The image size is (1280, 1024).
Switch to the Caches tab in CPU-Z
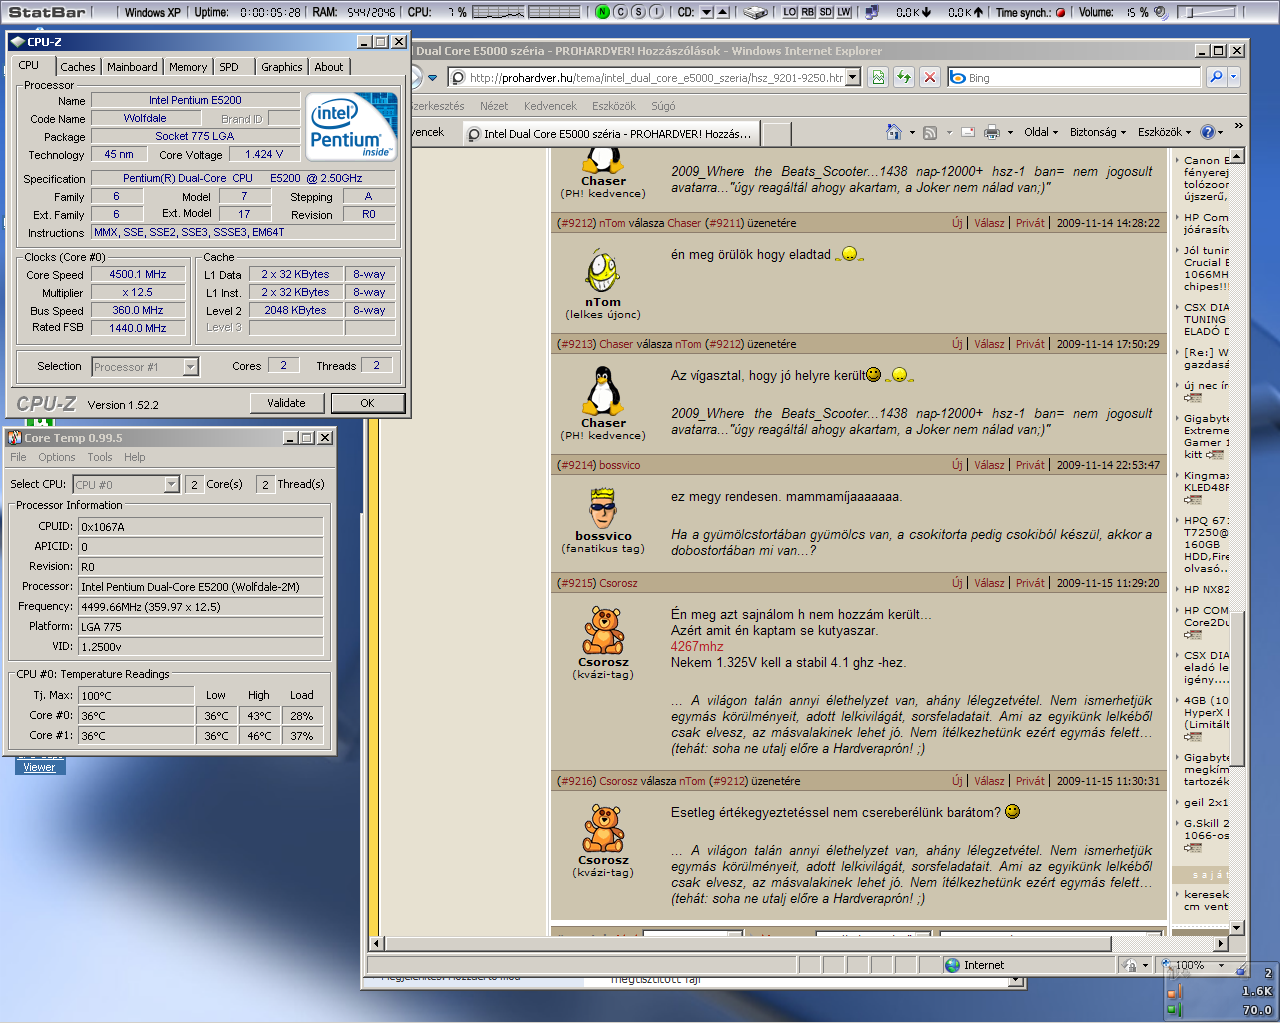tap(78, 67)
